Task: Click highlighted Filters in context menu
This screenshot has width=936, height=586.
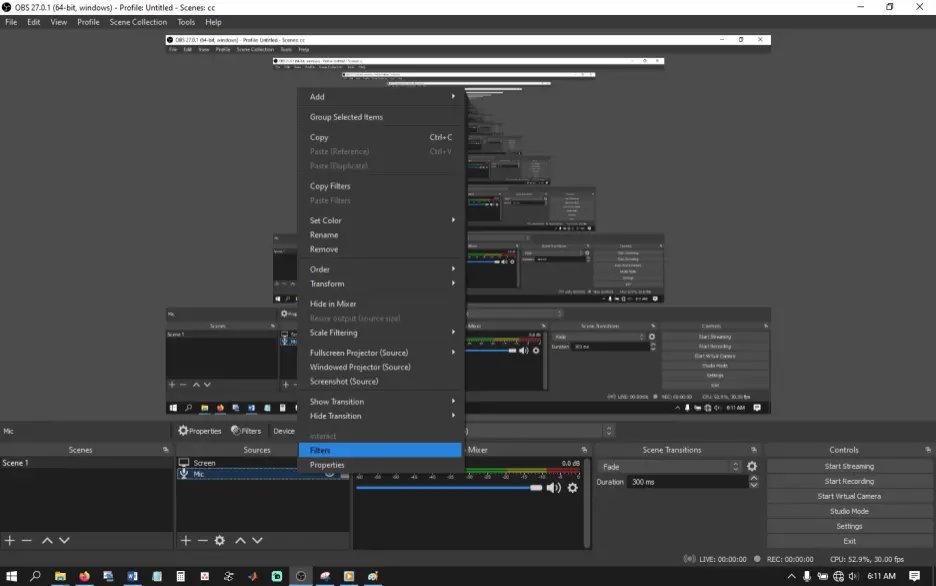Action: point(380,451)
